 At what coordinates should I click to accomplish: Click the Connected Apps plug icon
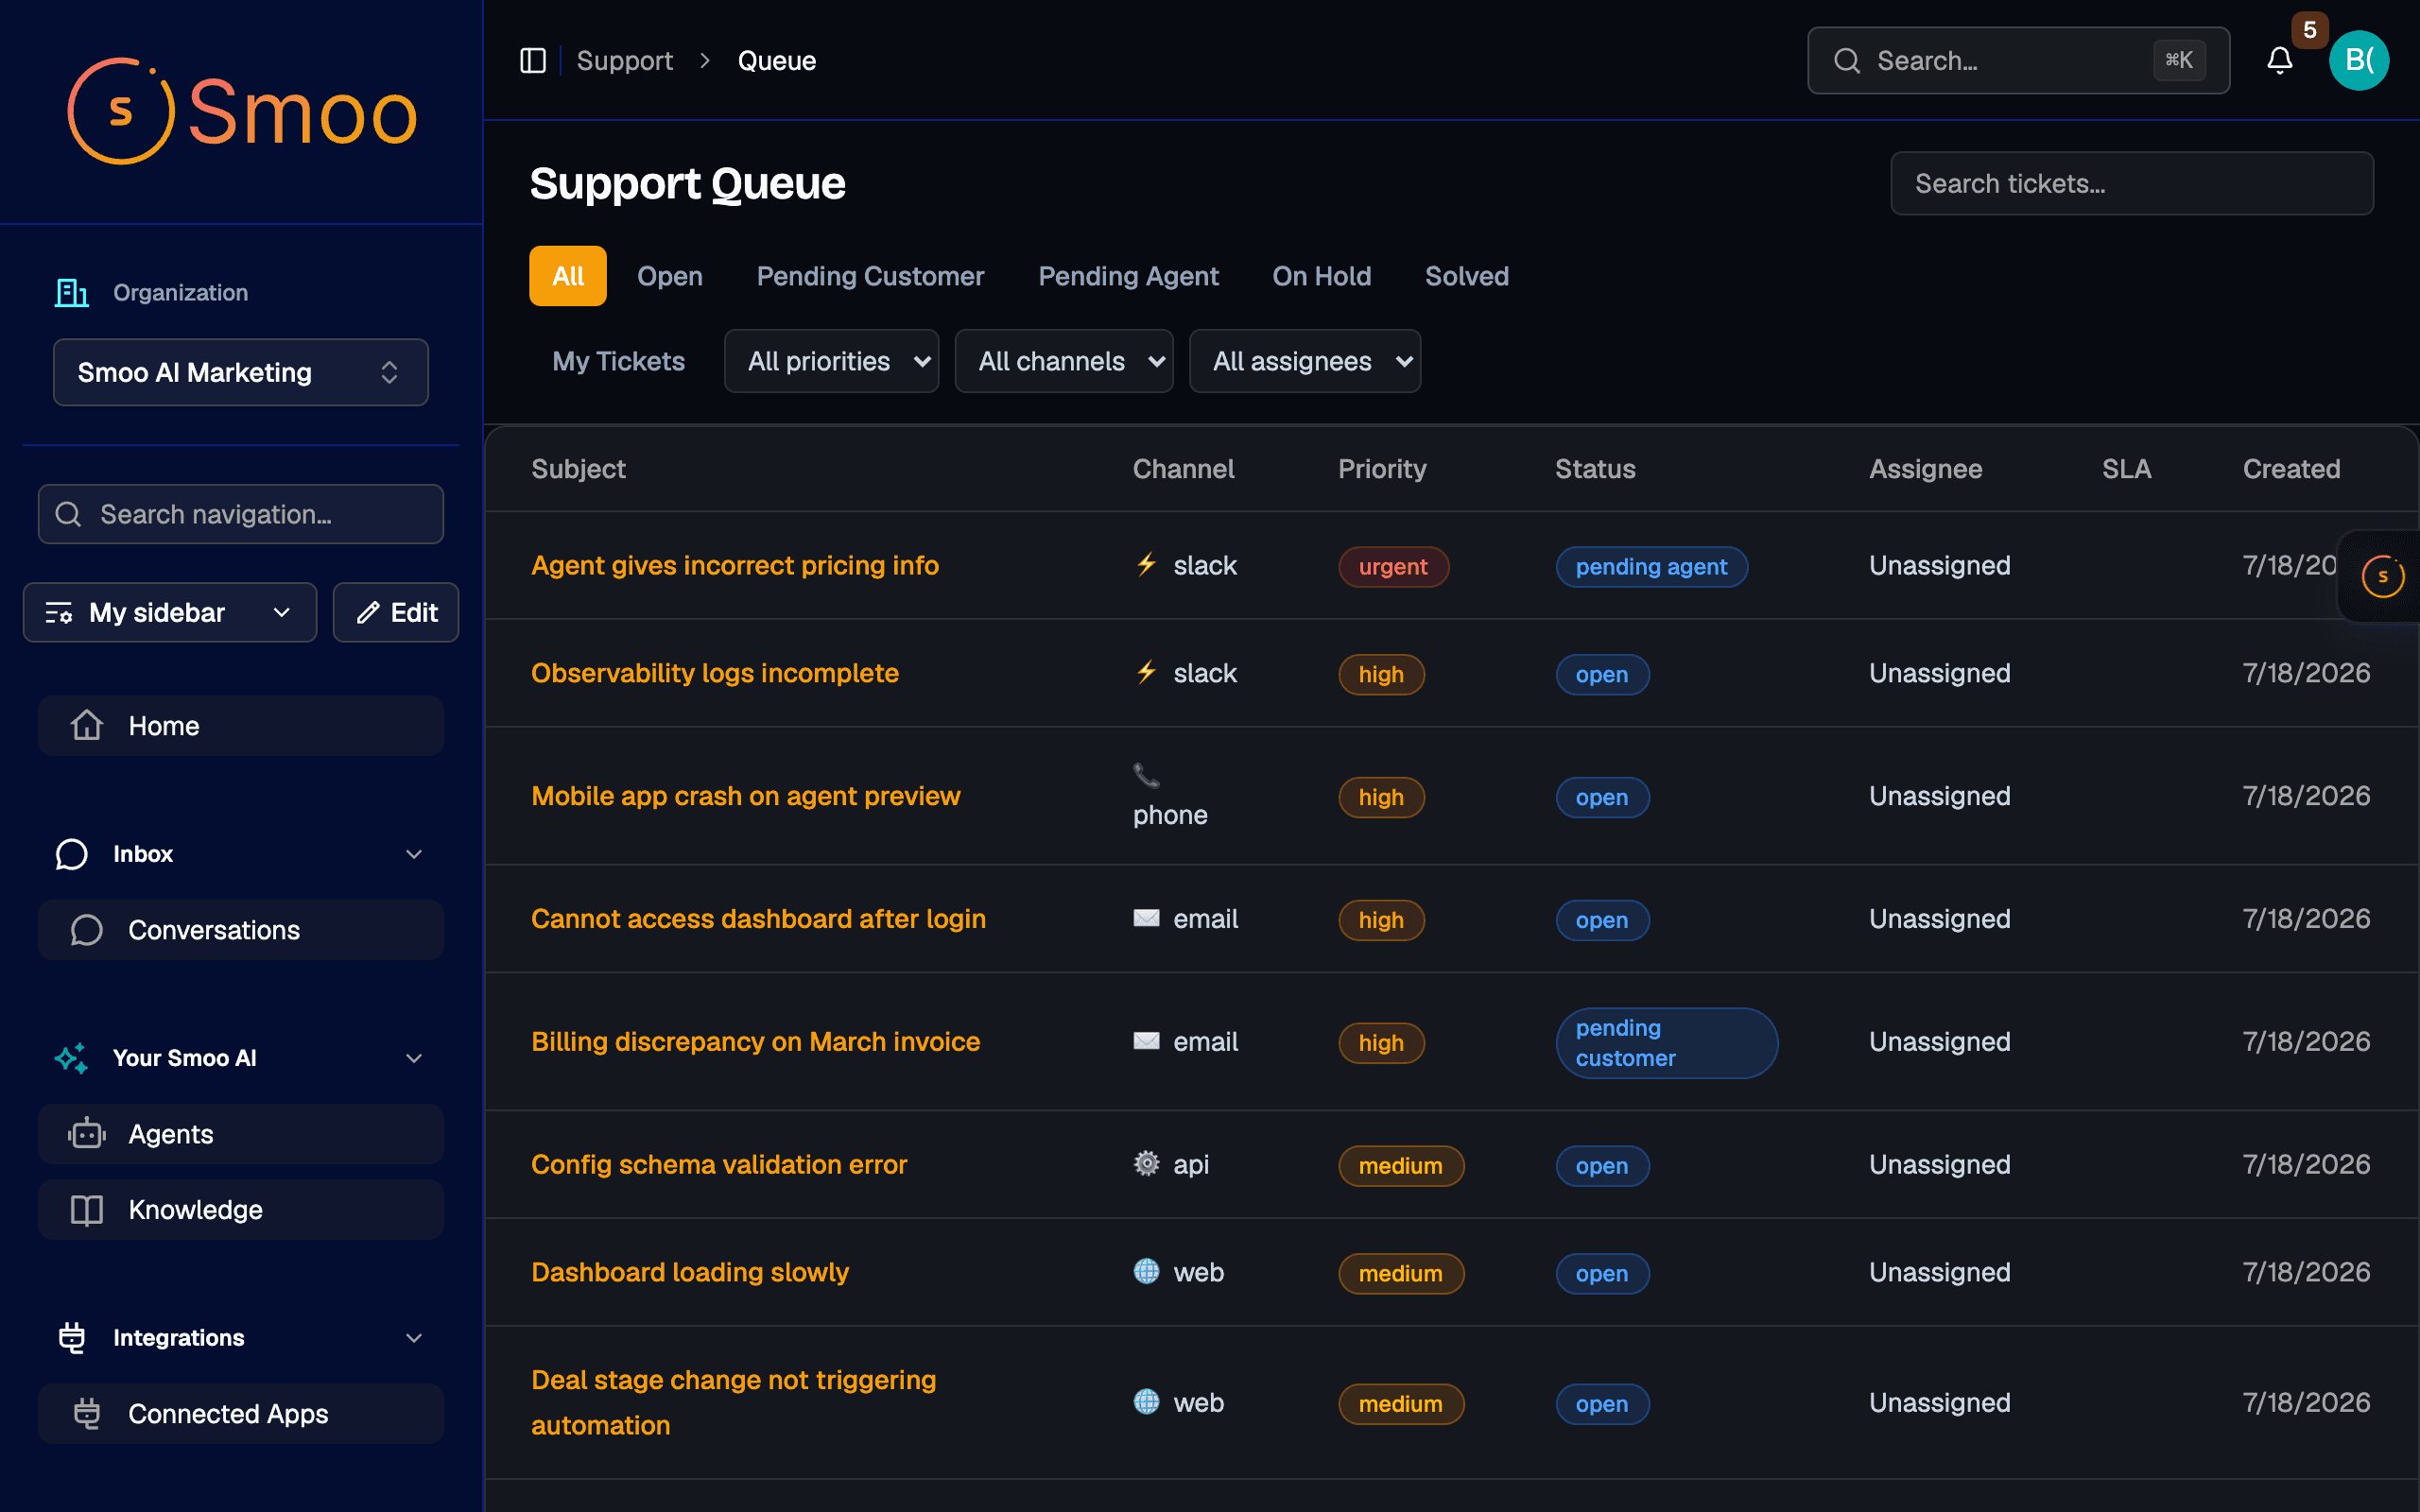(x=87, y=1414)
